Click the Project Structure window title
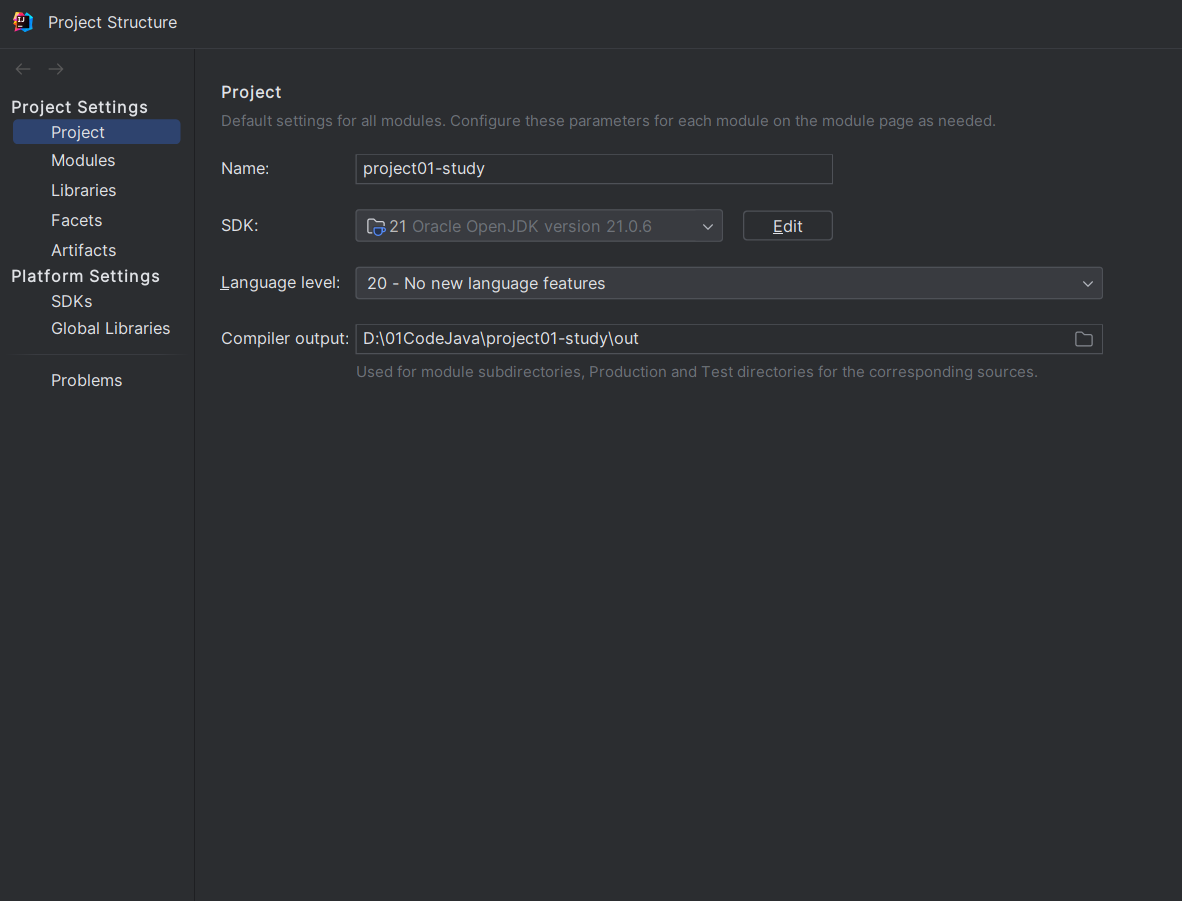1182x901 pixels. 112,23
